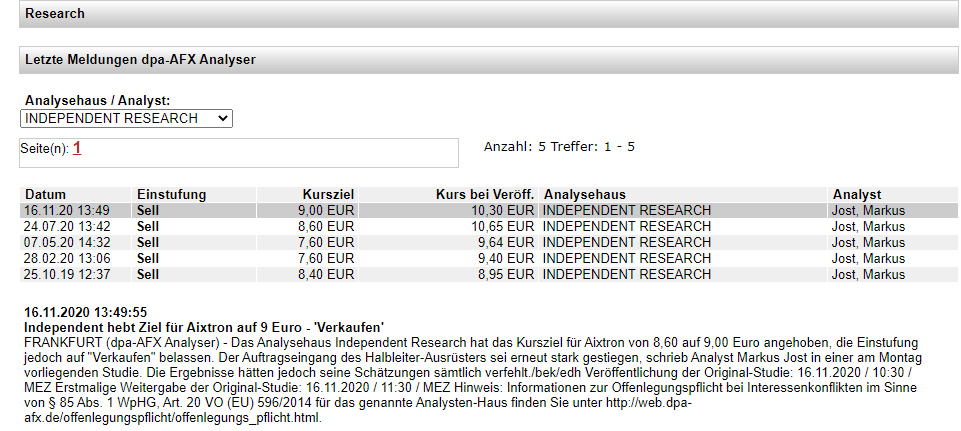Click the published price 9,40 EUR

(x=506, y=258)
